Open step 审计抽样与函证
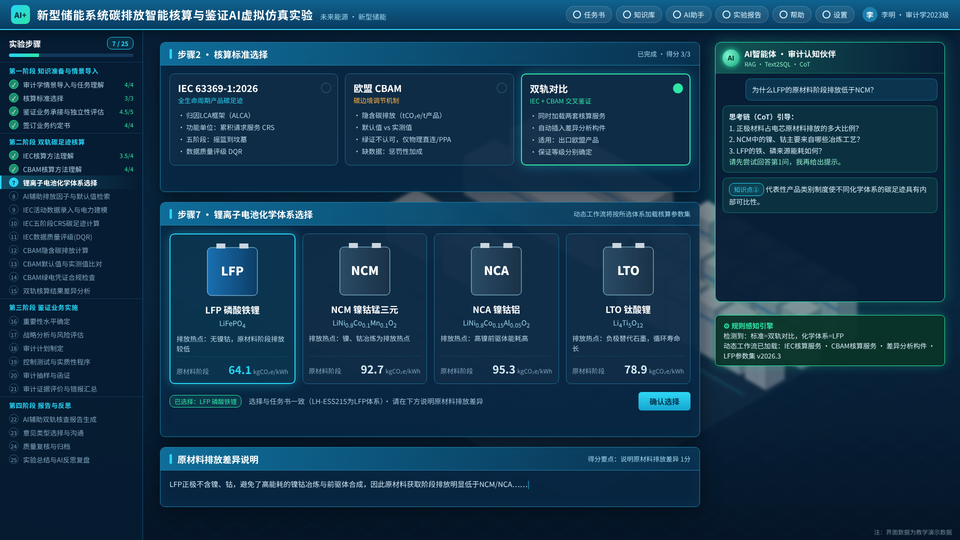The image size is (960, 540). (x=71, y=375)
